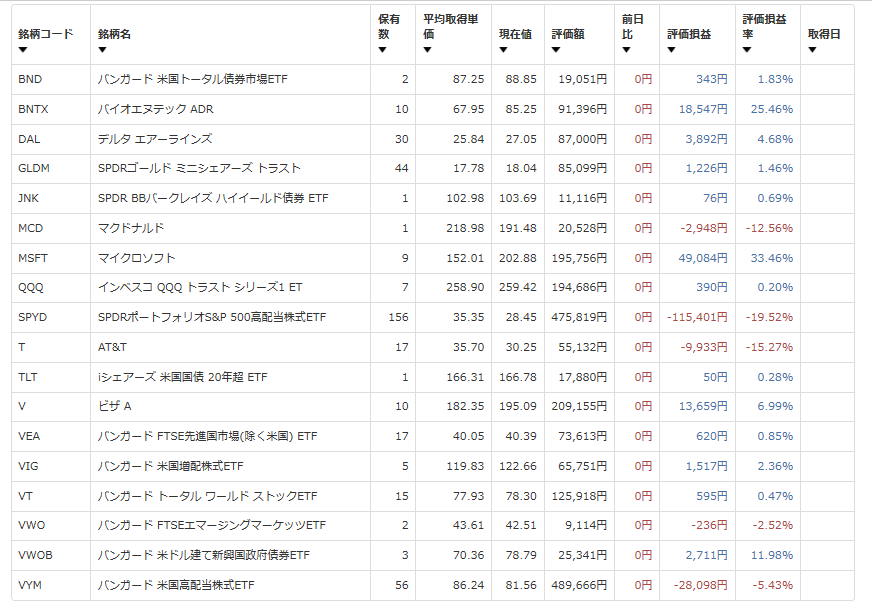Sort by 保有数 column arrow
872x610 pixels.
(x=382, y=50)
